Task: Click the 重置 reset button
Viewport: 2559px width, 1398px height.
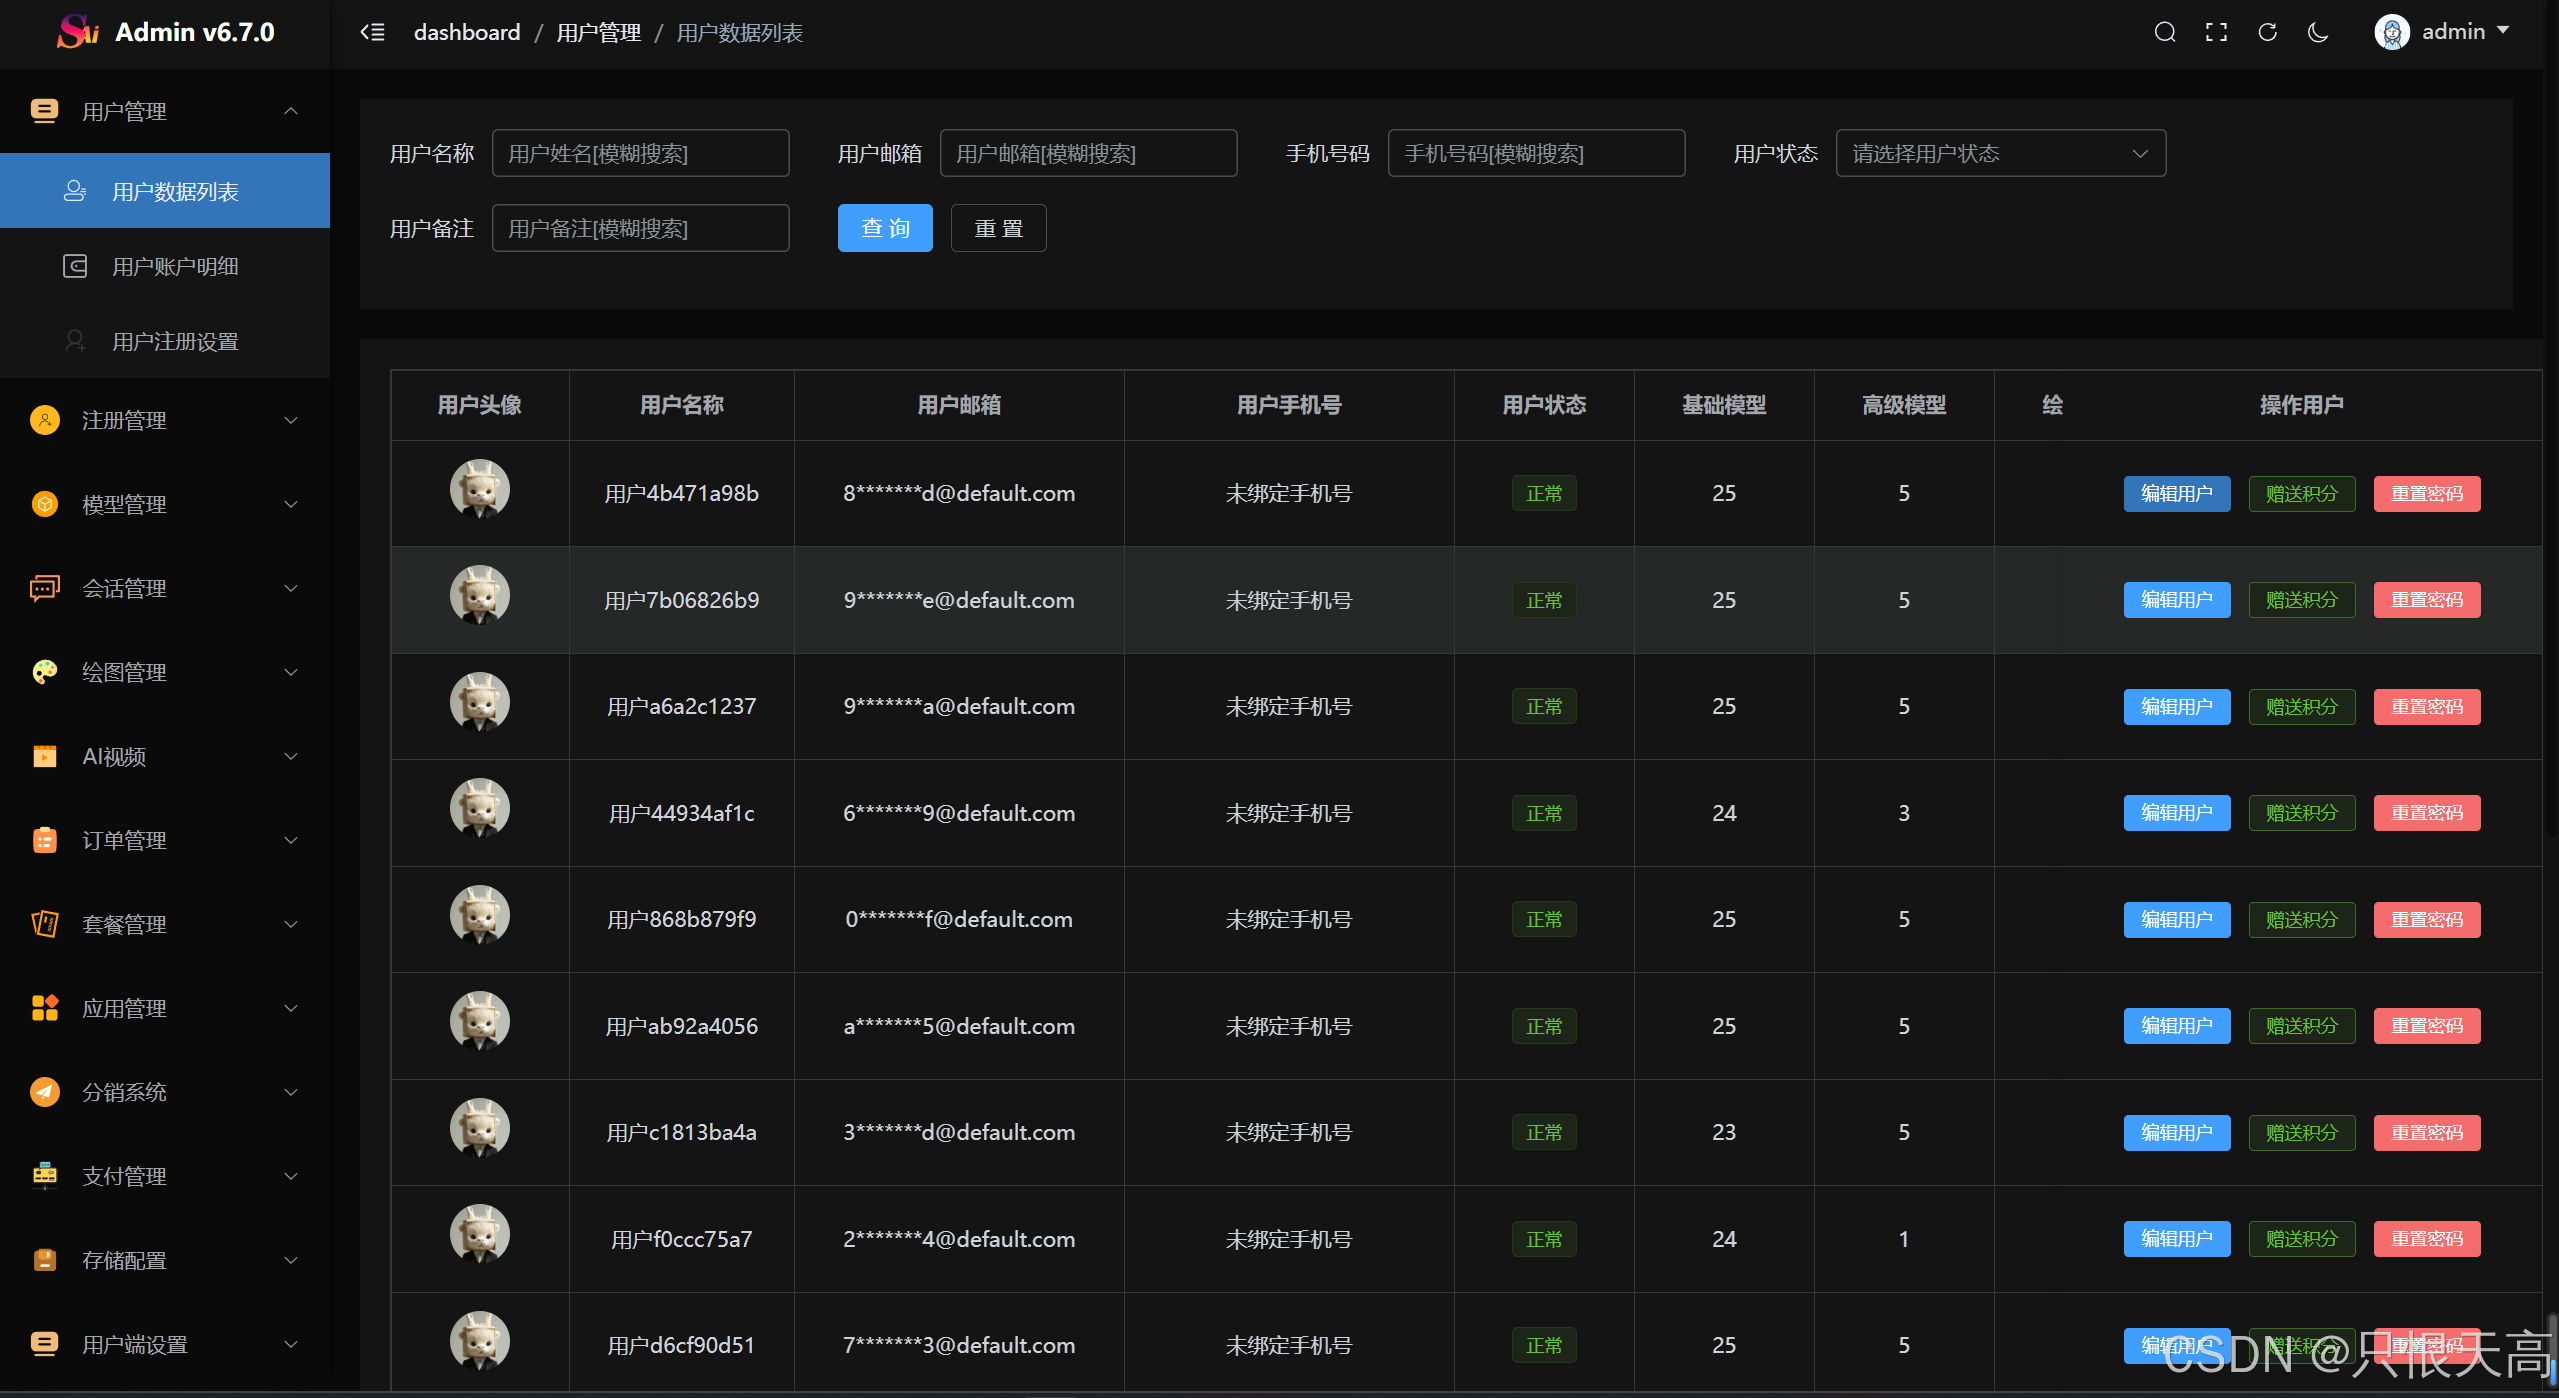Action: click(x=998, y=228)
